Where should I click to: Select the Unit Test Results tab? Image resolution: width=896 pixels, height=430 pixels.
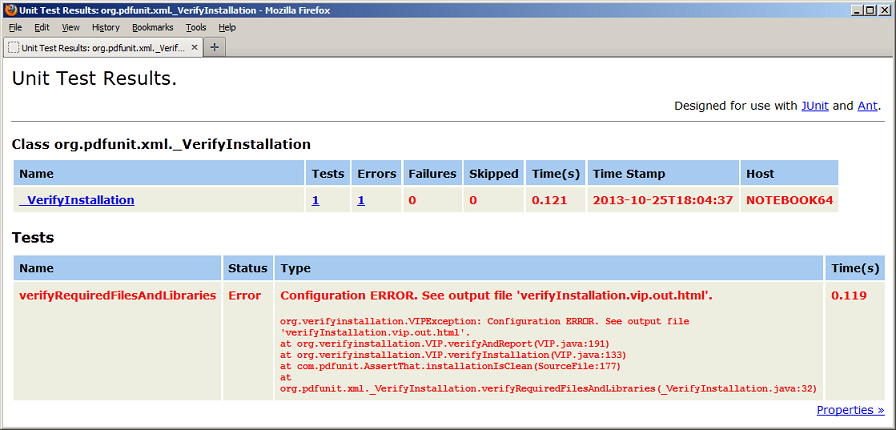pos(100,47)
